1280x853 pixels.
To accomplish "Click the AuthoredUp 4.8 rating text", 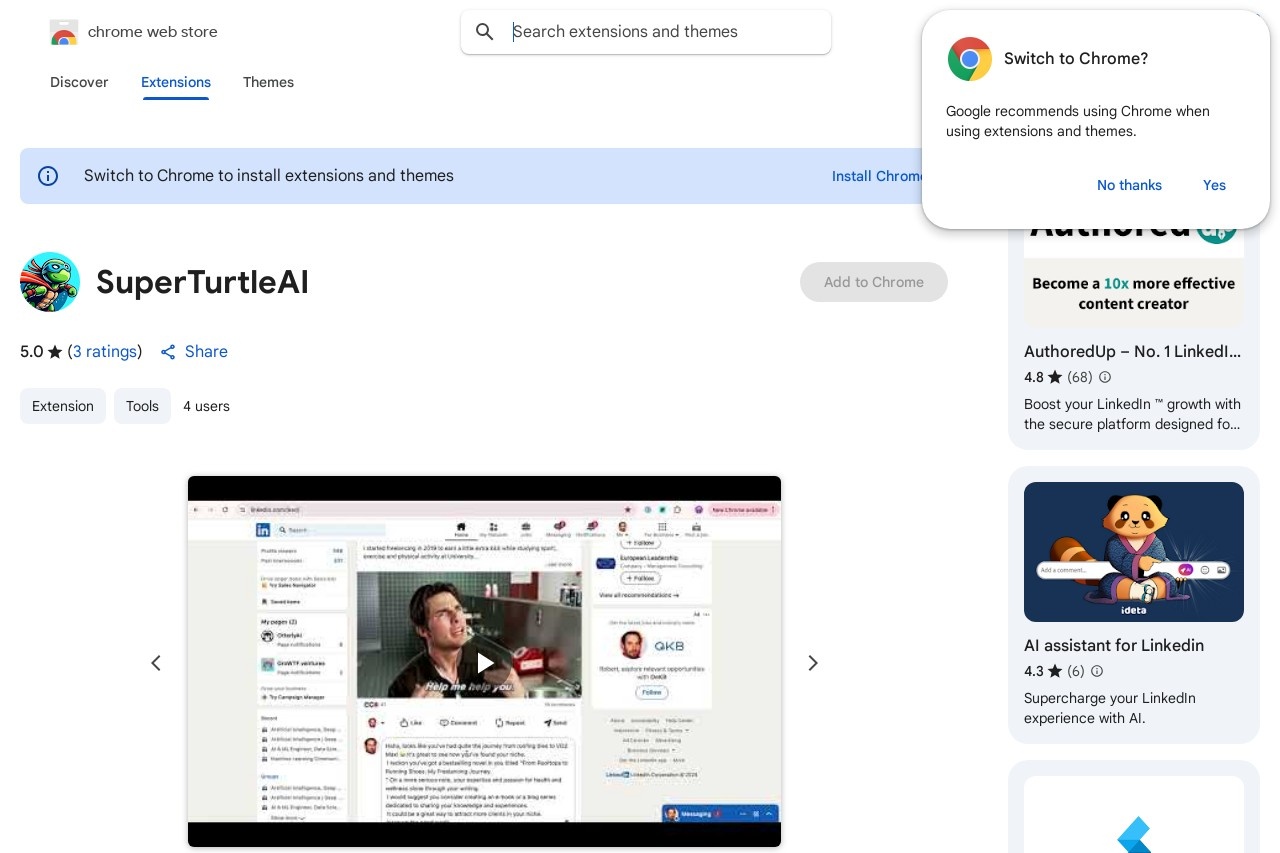I will pos(1034,377).
